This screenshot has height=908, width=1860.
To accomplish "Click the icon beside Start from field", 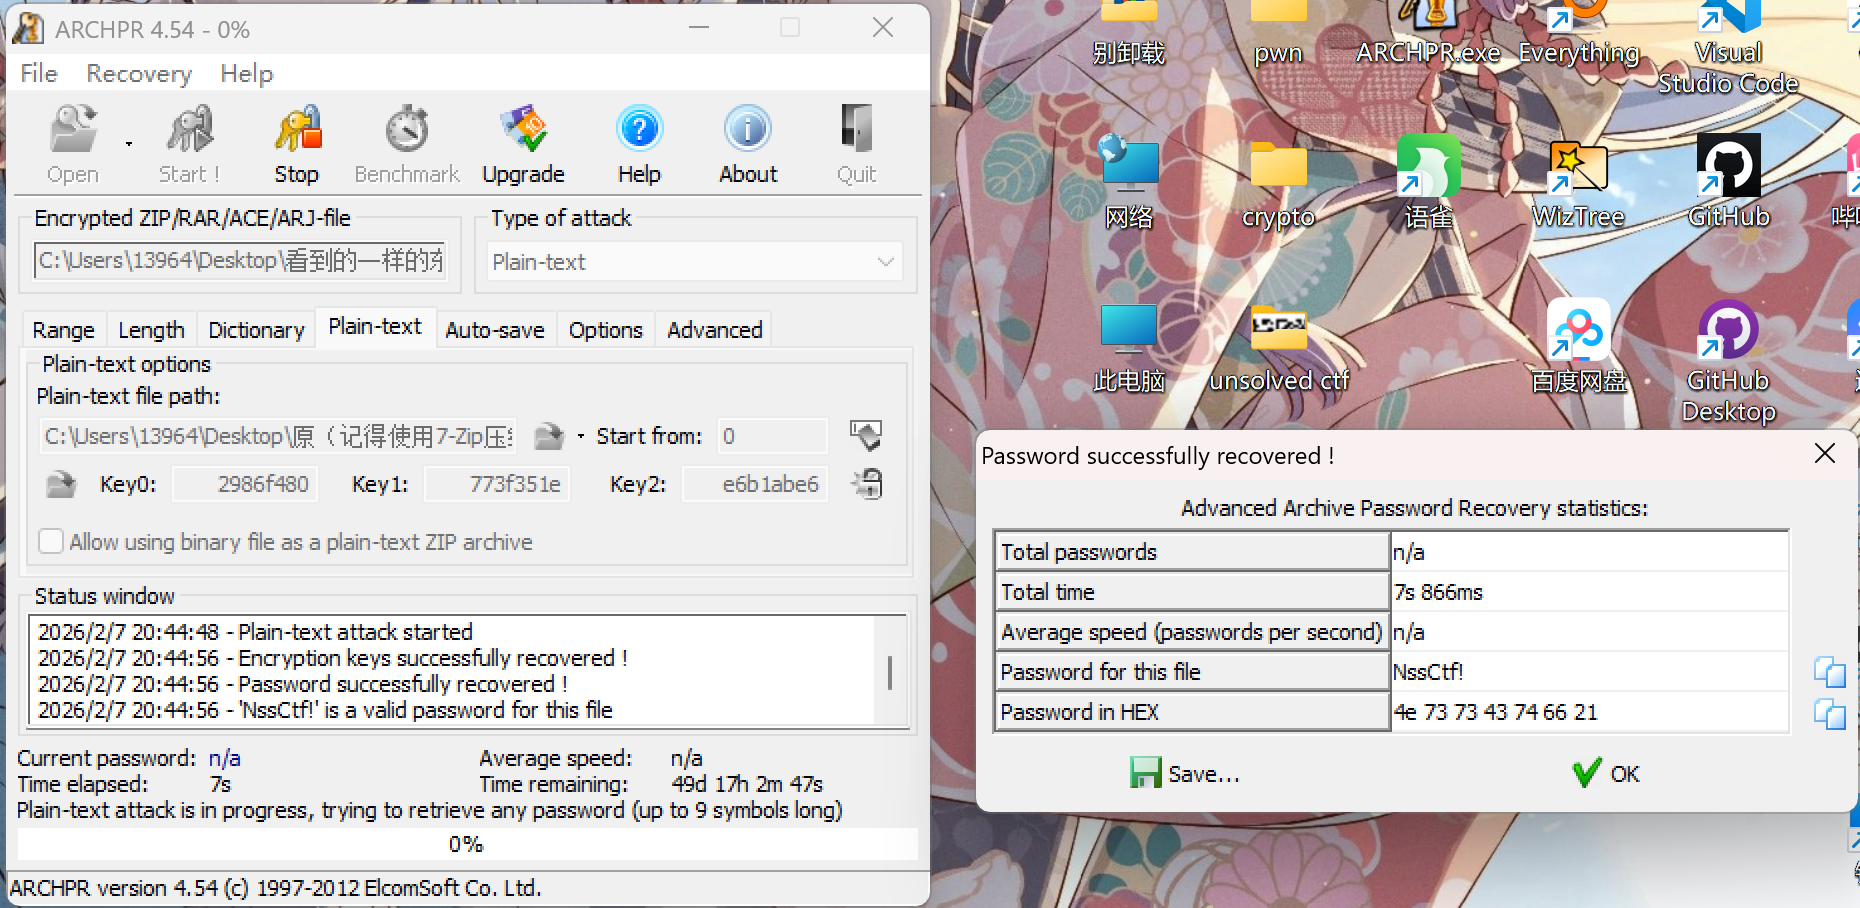I will tap(865, 435).
